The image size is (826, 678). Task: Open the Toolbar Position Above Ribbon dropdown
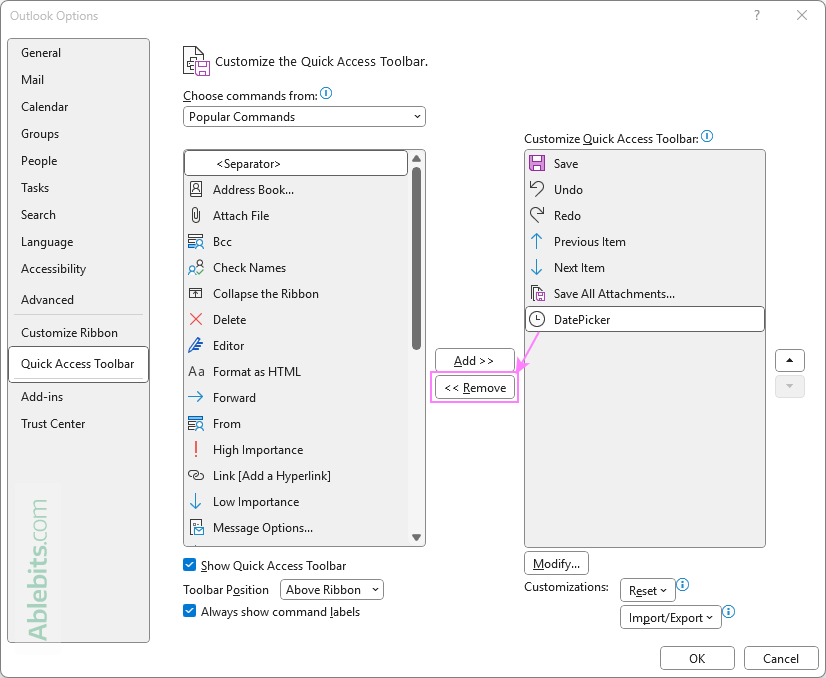coord(332,589)
